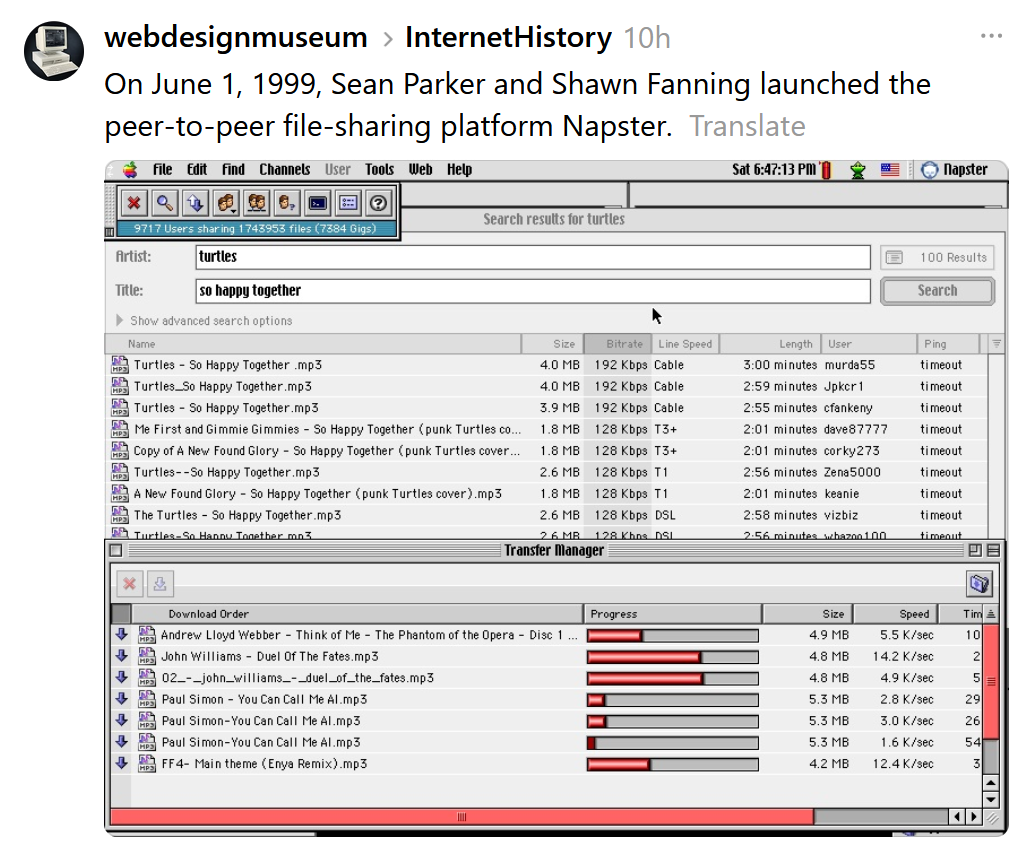Screen dimensions: 1034x854
Task: Click the green star icon in menu bar
Action: point(857,171)
